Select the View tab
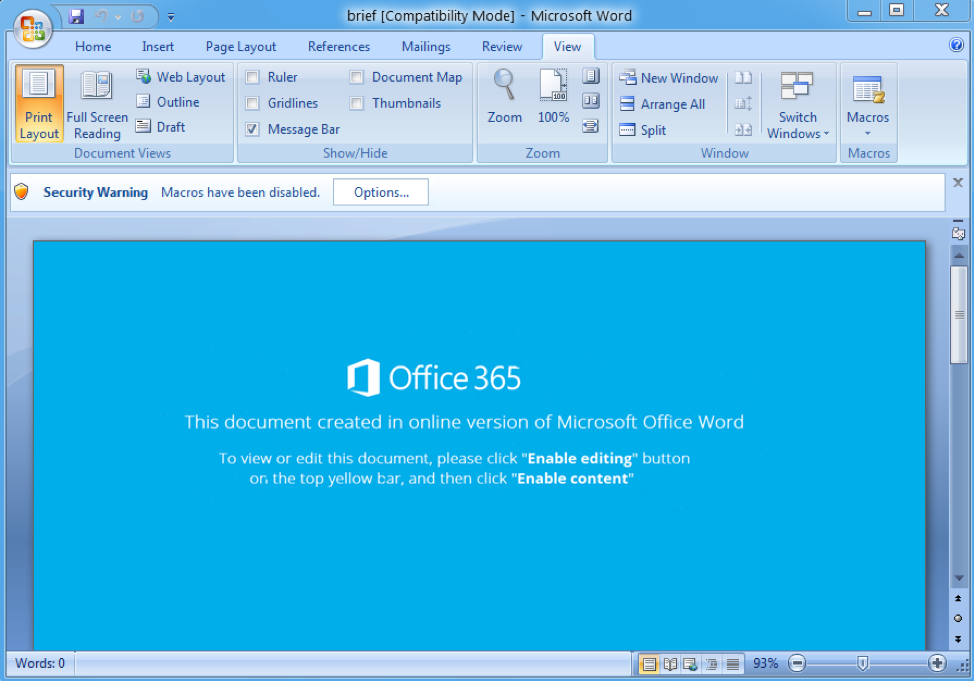Viewport: 974px width, 681px height. pos(568,47)
